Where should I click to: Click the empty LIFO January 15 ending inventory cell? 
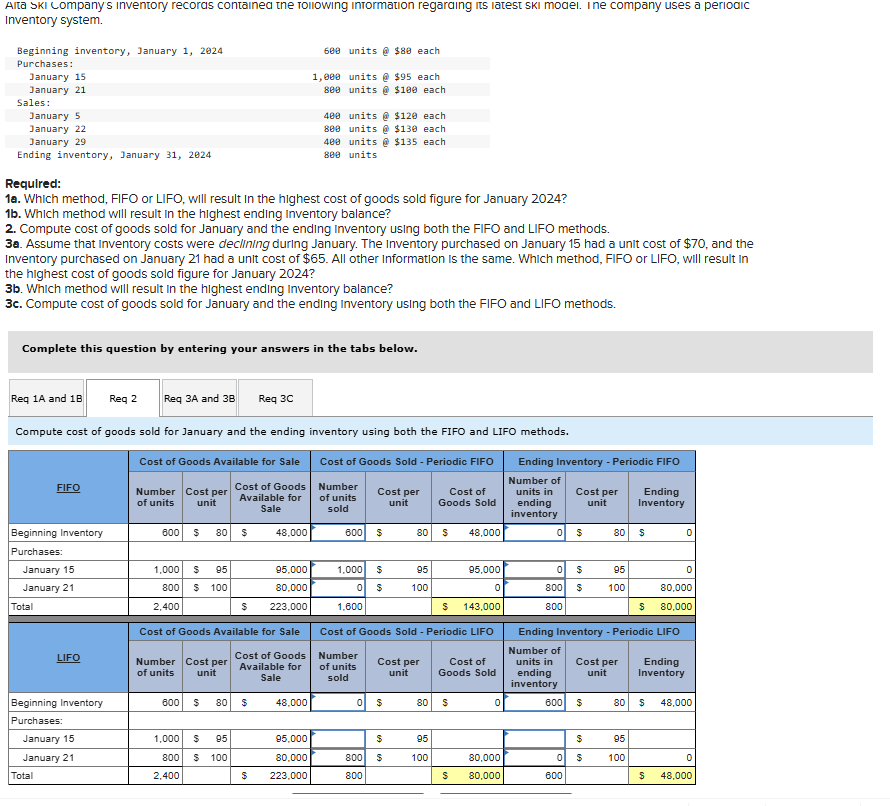532,739
